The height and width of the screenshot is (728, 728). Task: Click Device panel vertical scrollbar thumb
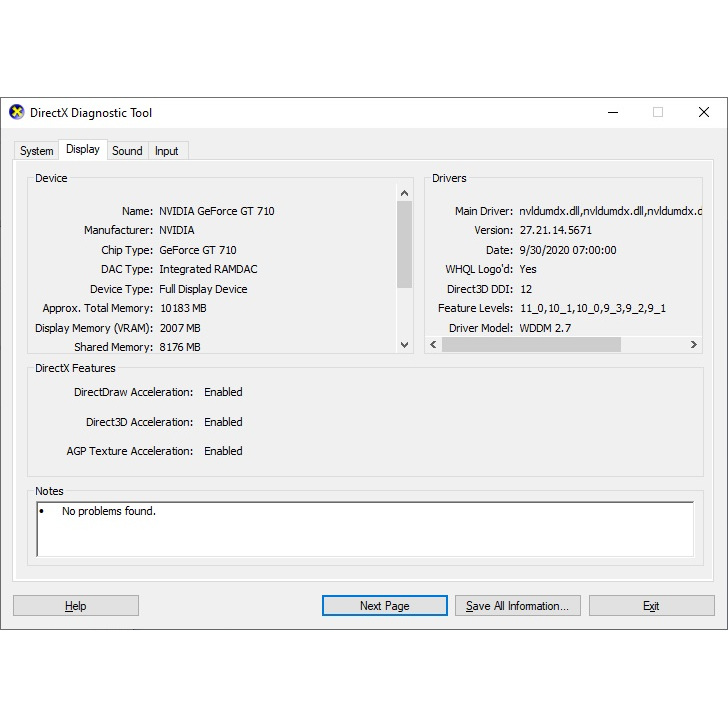pyautogui.click(x=404, y=245)
